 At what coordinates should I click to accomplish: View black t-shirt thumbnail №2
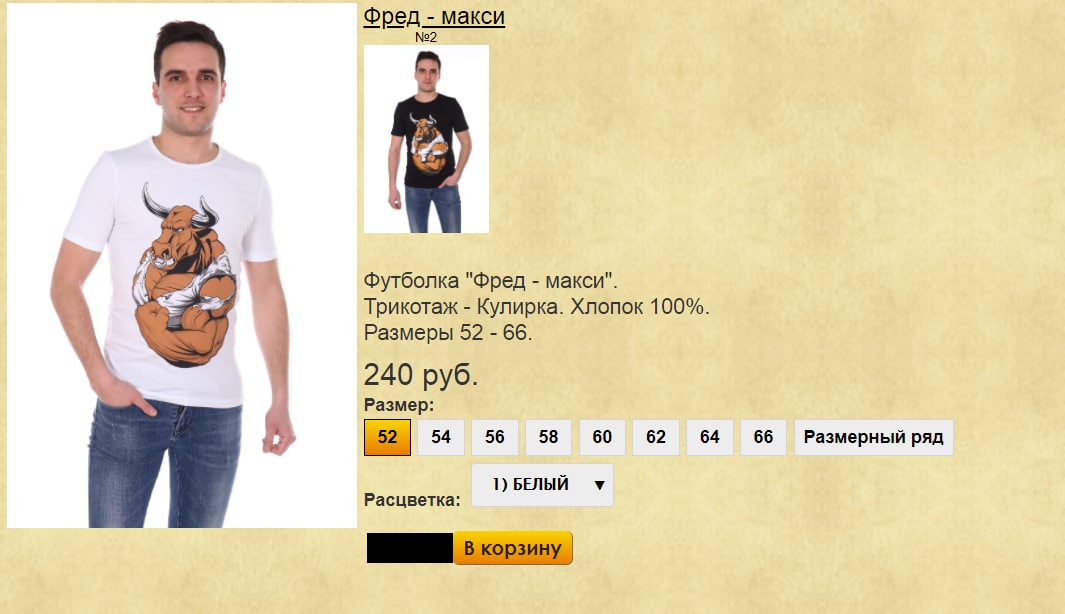pyautogui.click(x=427, y=139)
